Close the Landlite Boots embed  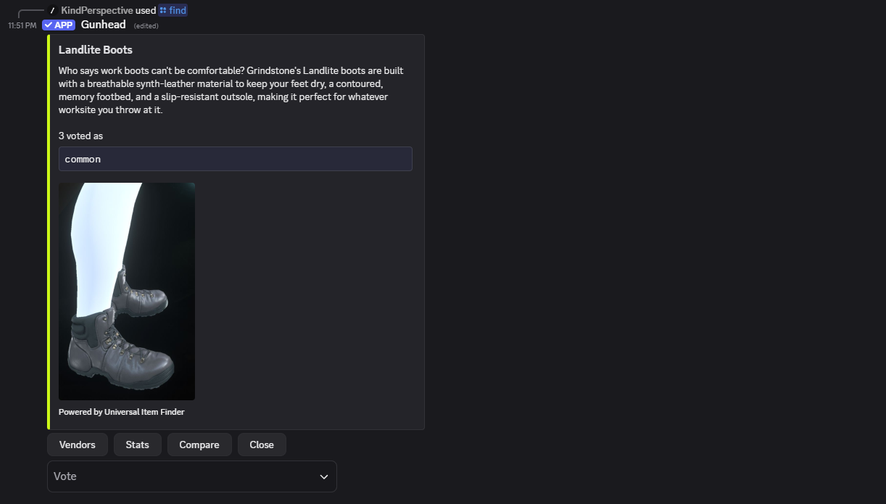tap(262, 445)
